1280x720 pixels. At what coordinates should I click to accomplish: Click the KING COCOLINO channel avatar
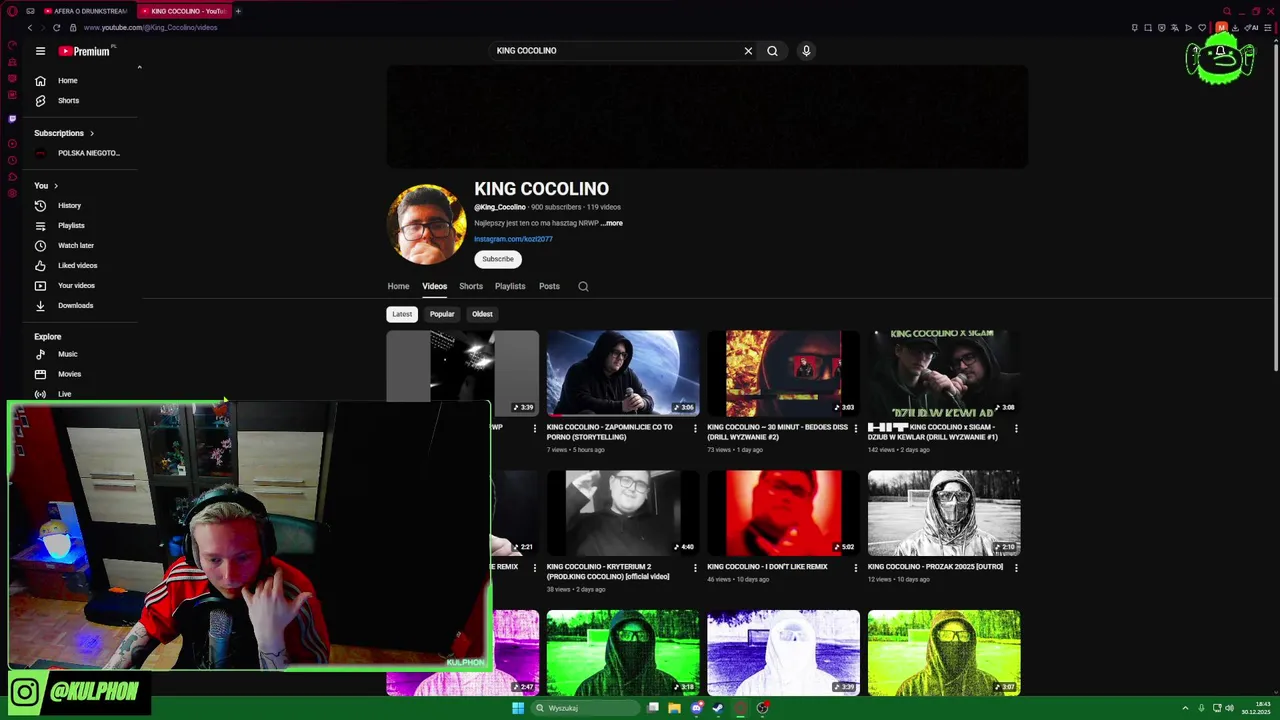(427, 224)
